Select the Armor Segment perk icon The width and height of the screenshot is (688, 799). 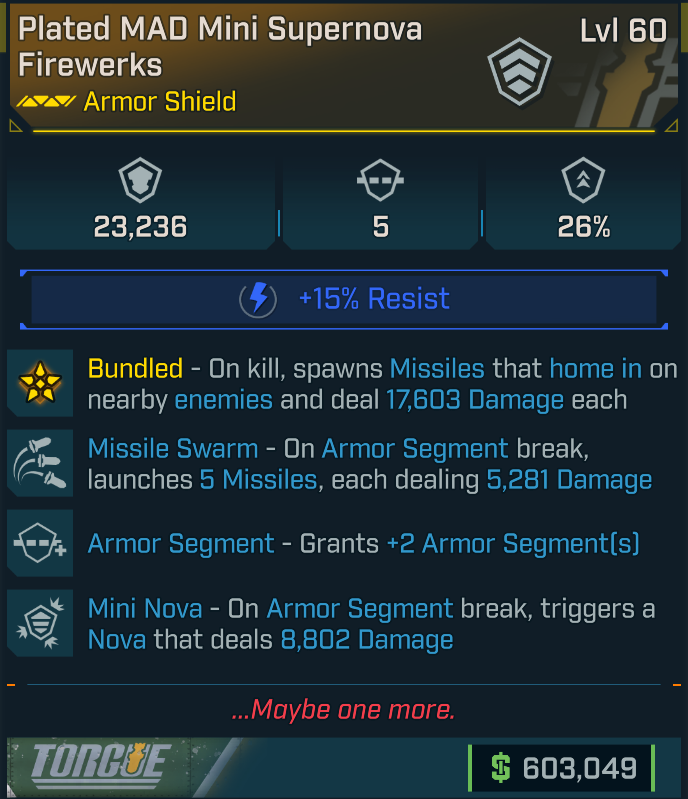[40, 543]
